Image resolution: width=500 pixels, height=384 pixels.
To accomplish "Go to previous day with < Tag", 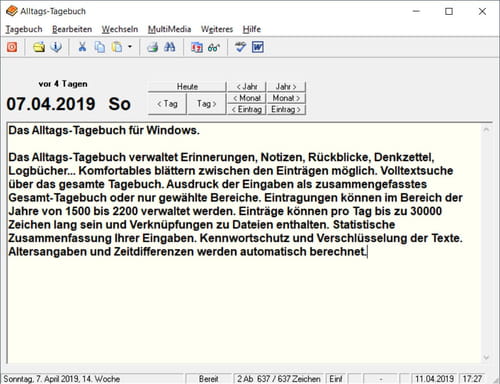I will click(x=167, y=104).
